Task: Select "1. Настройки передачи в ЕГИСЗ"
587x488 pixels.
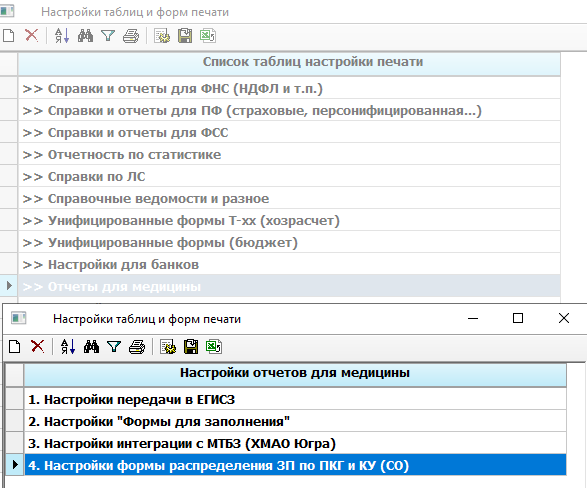Action: 295,399
